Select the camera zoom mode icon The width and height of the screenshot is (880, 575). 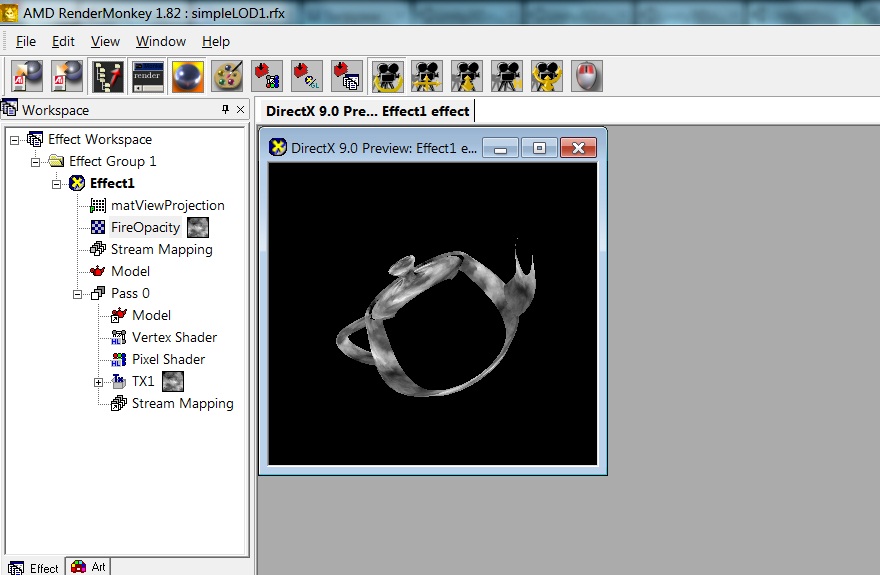tap(467, 76)
